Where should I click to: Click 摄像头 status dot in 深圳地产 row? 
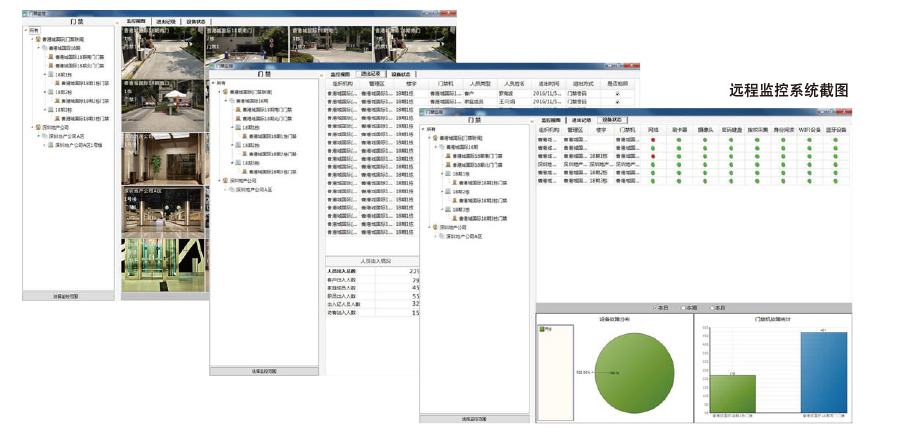point(704,164)
